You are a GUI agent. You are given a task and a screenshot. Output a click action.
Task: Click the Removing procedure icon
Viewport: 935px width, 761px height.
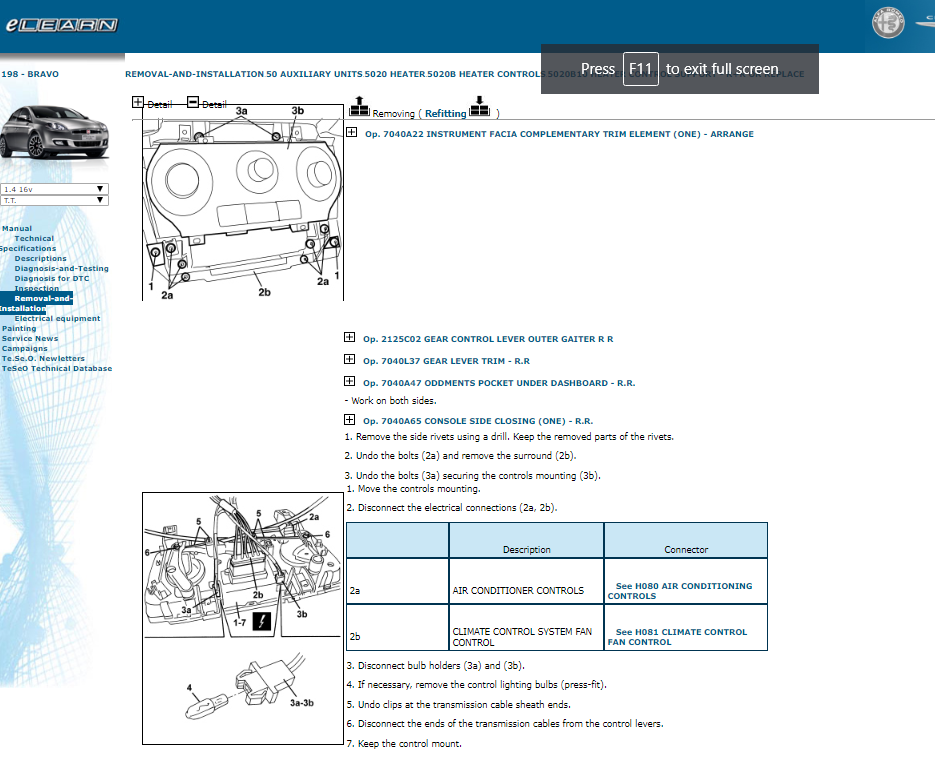[x=359, y=106]
